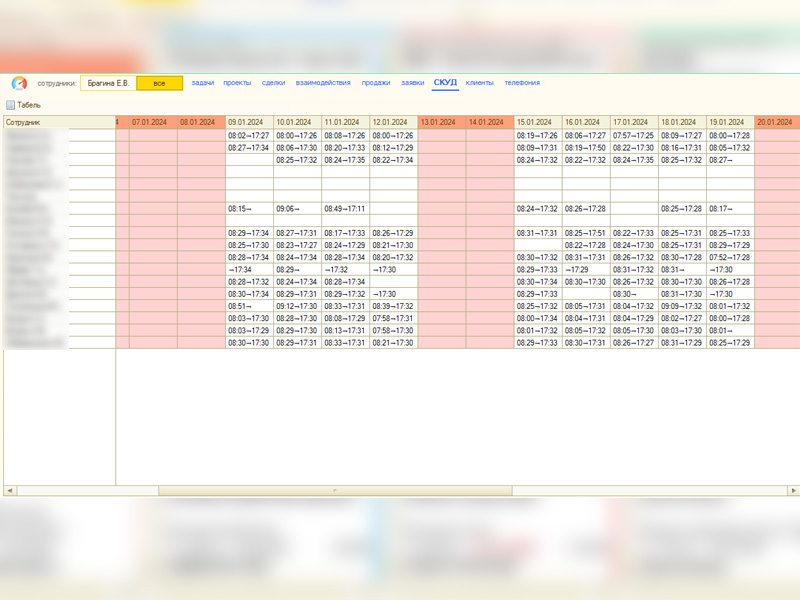Open the заявки tab
This screenshot has height=600, width=800.
(412, 83)
